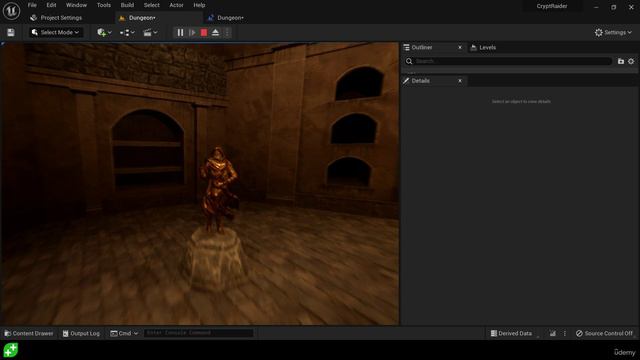The height and width of the screenshot is (360, 640).
Task: Switch to the Levels panel tab
Action: pyautogui.click(x=483, y=47)
